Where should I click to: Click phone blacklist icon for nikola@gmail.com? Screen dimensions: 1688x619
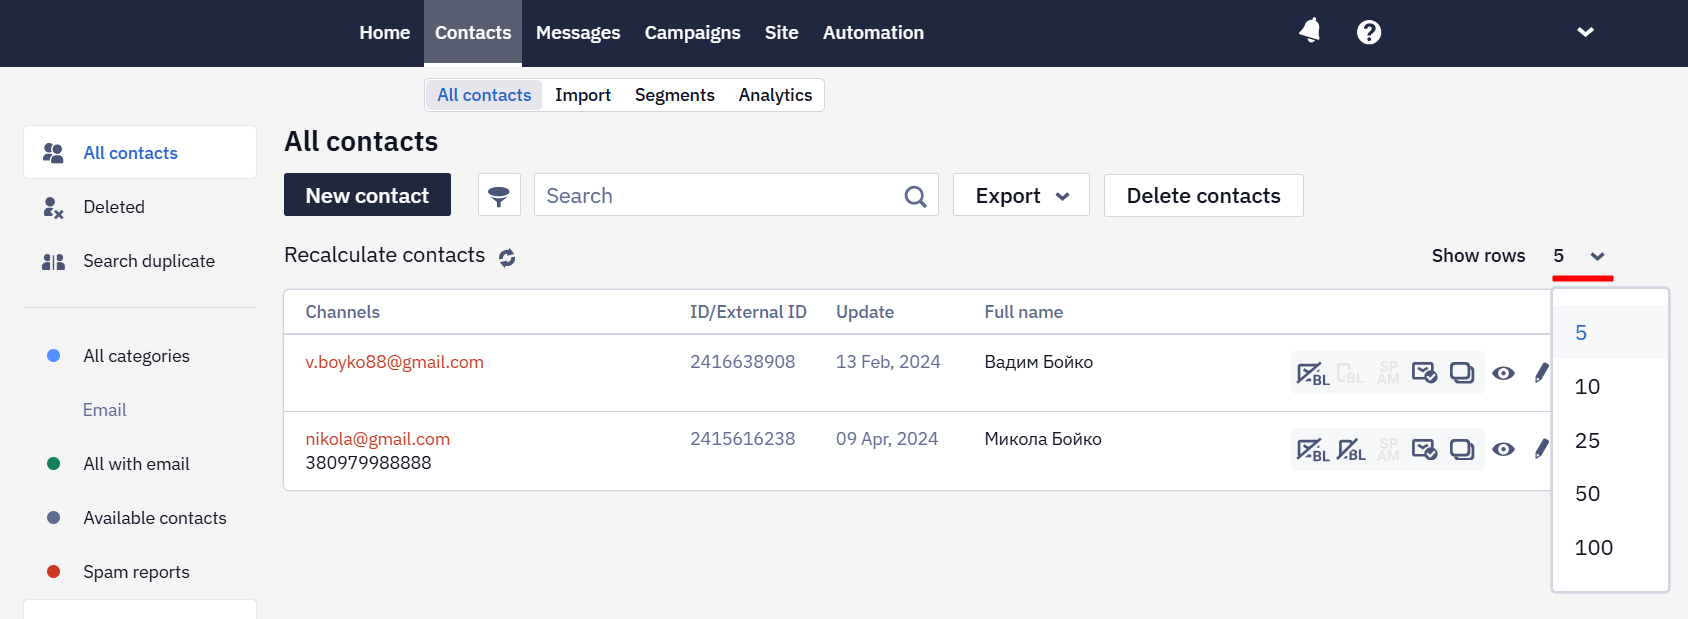coord(1351,450)
